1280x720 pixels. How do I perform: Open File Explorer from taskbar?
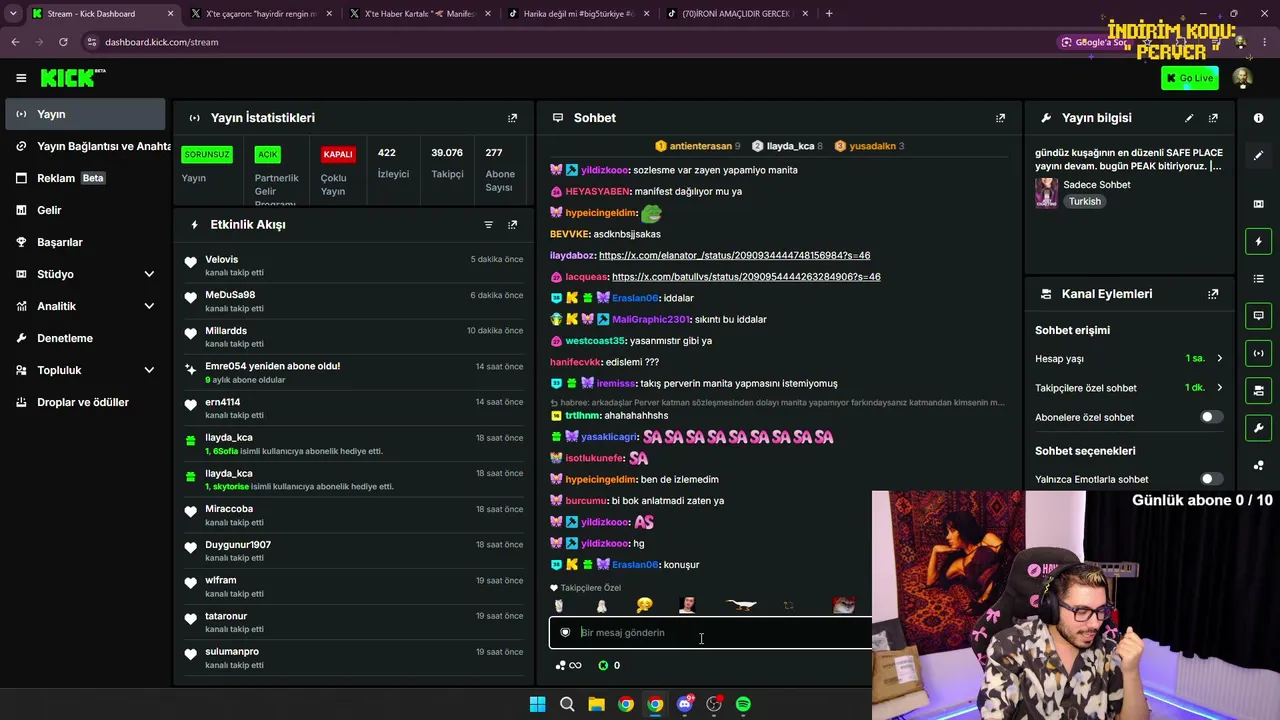click(x=596, y=704)
